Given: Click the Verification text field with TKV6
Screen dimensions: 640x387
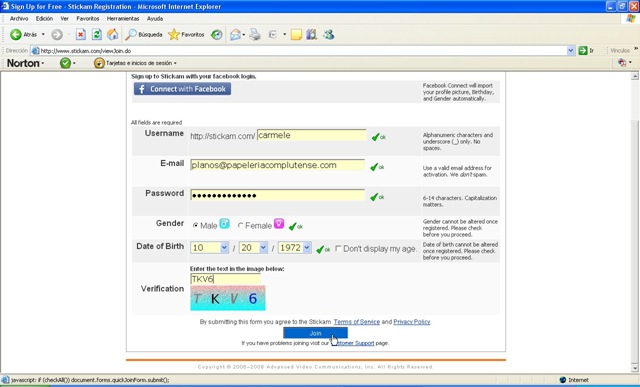Looking at the screenshot, I should 225,279.
